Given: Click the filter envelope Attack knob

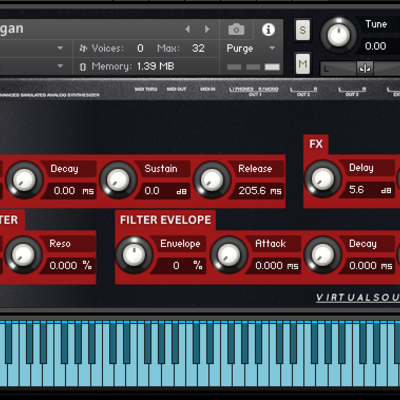Looking at the screenshot, I should point(229,255).
